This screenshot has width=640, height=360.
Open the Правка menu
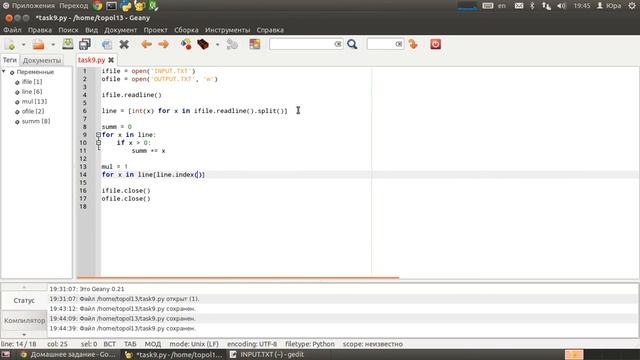point(40,30)
